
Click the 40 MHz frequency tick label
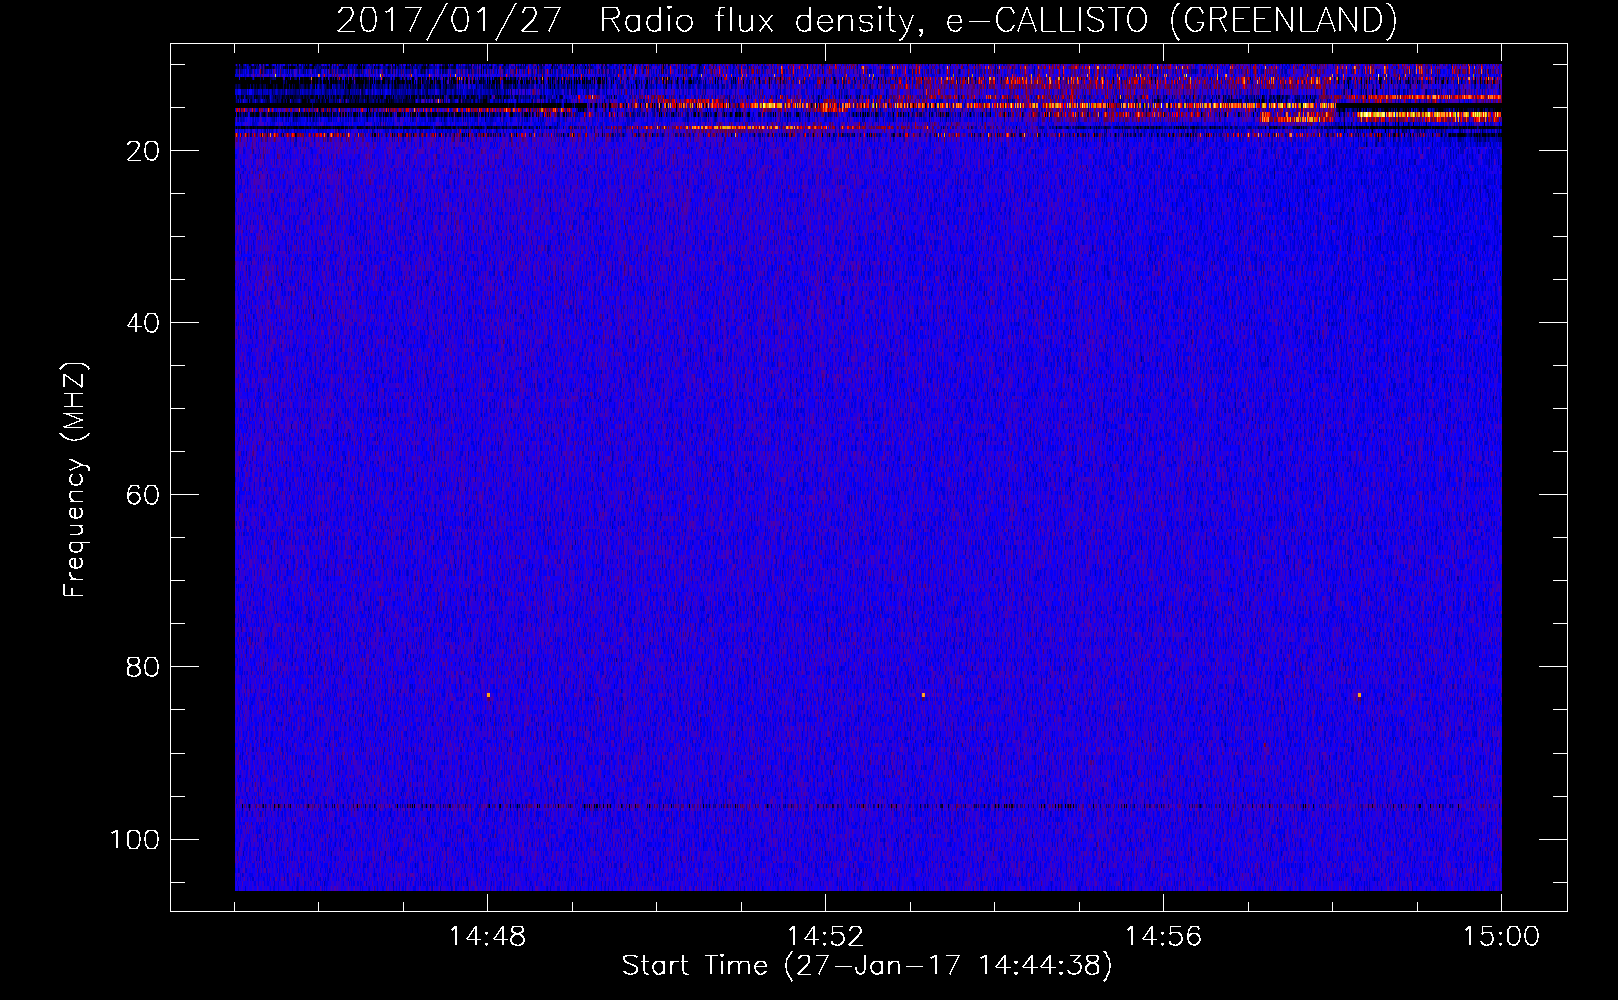coord(143,323)
